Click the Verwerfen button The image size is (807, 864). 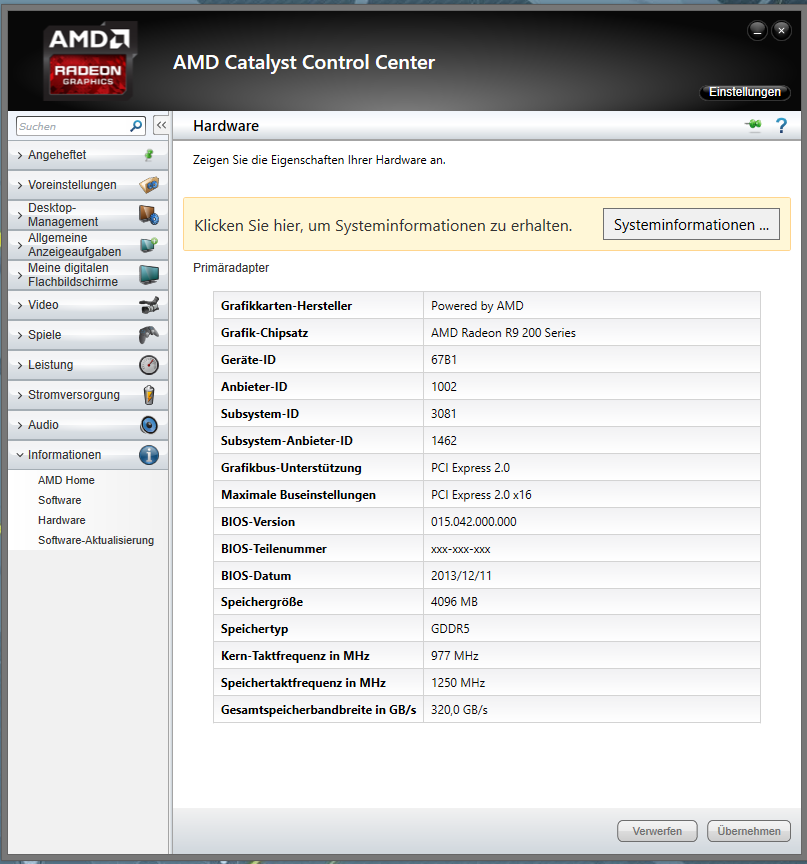click(657, 831)
